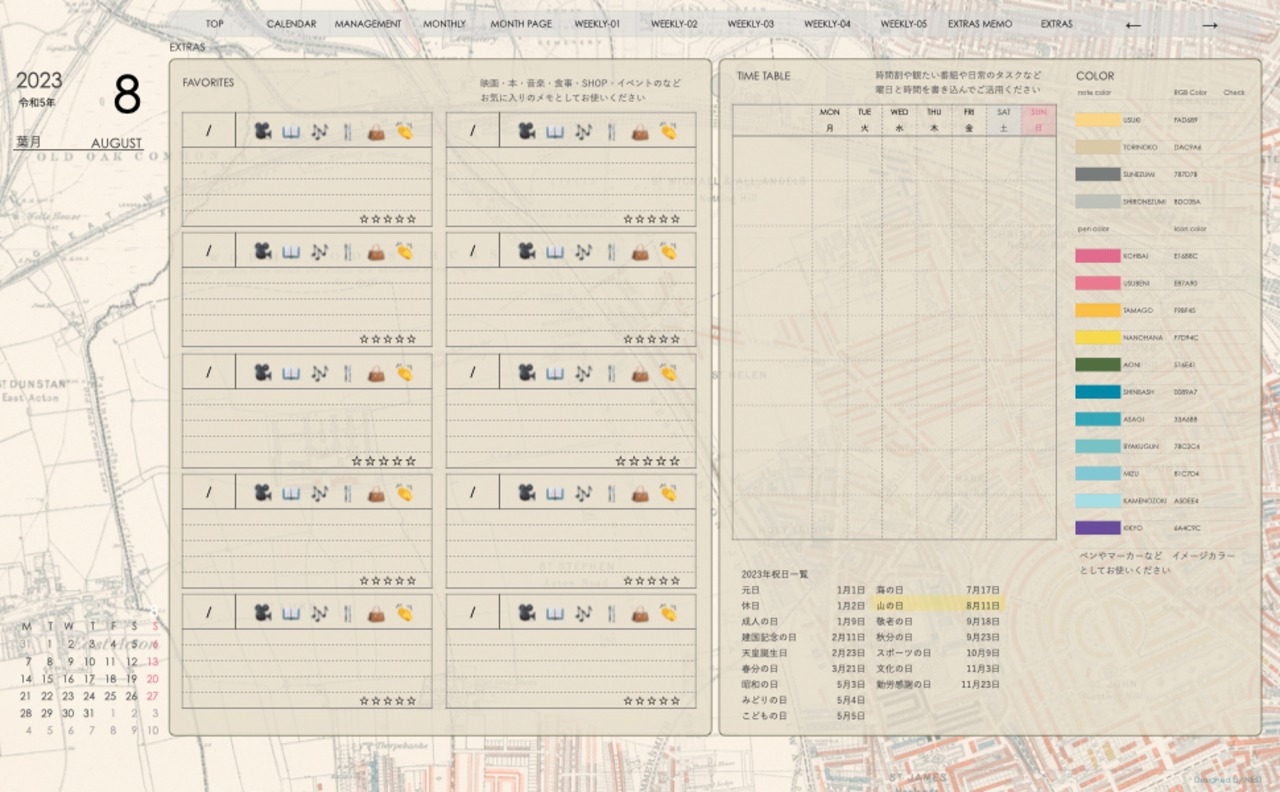Select the KIKYO purple pen color swatch
This screenshot has width=1280, height=792.
1097,528
